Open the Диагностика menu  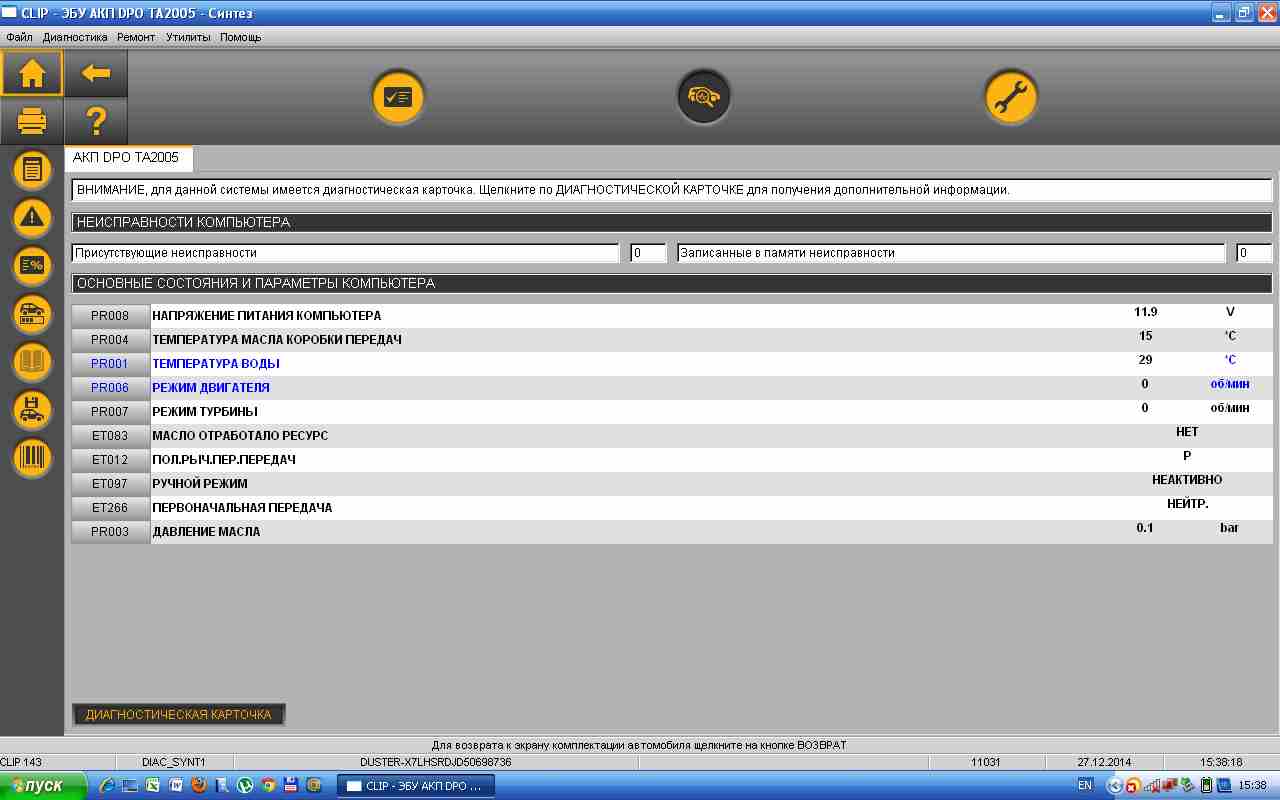[x=75, y=37]
